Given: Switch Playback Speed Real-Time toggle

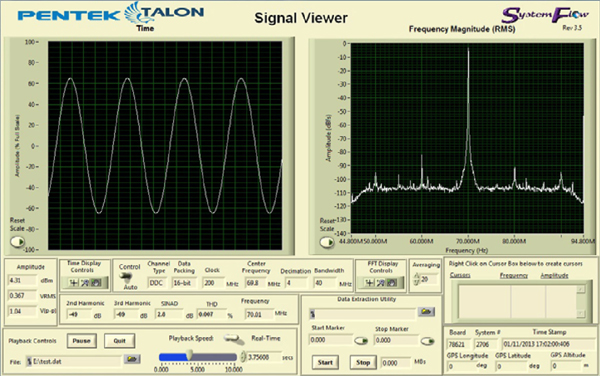Looking at the screenshot, I should pyautogui.click(x=234, y=339).
